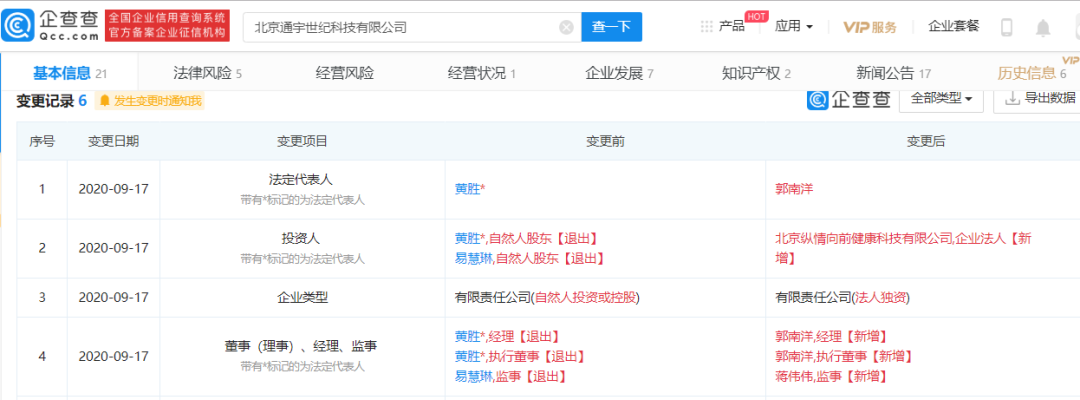The image size is (1080, 400).
Task: Click 有限责任公司(法人独资) text
Action: (842, 298)
